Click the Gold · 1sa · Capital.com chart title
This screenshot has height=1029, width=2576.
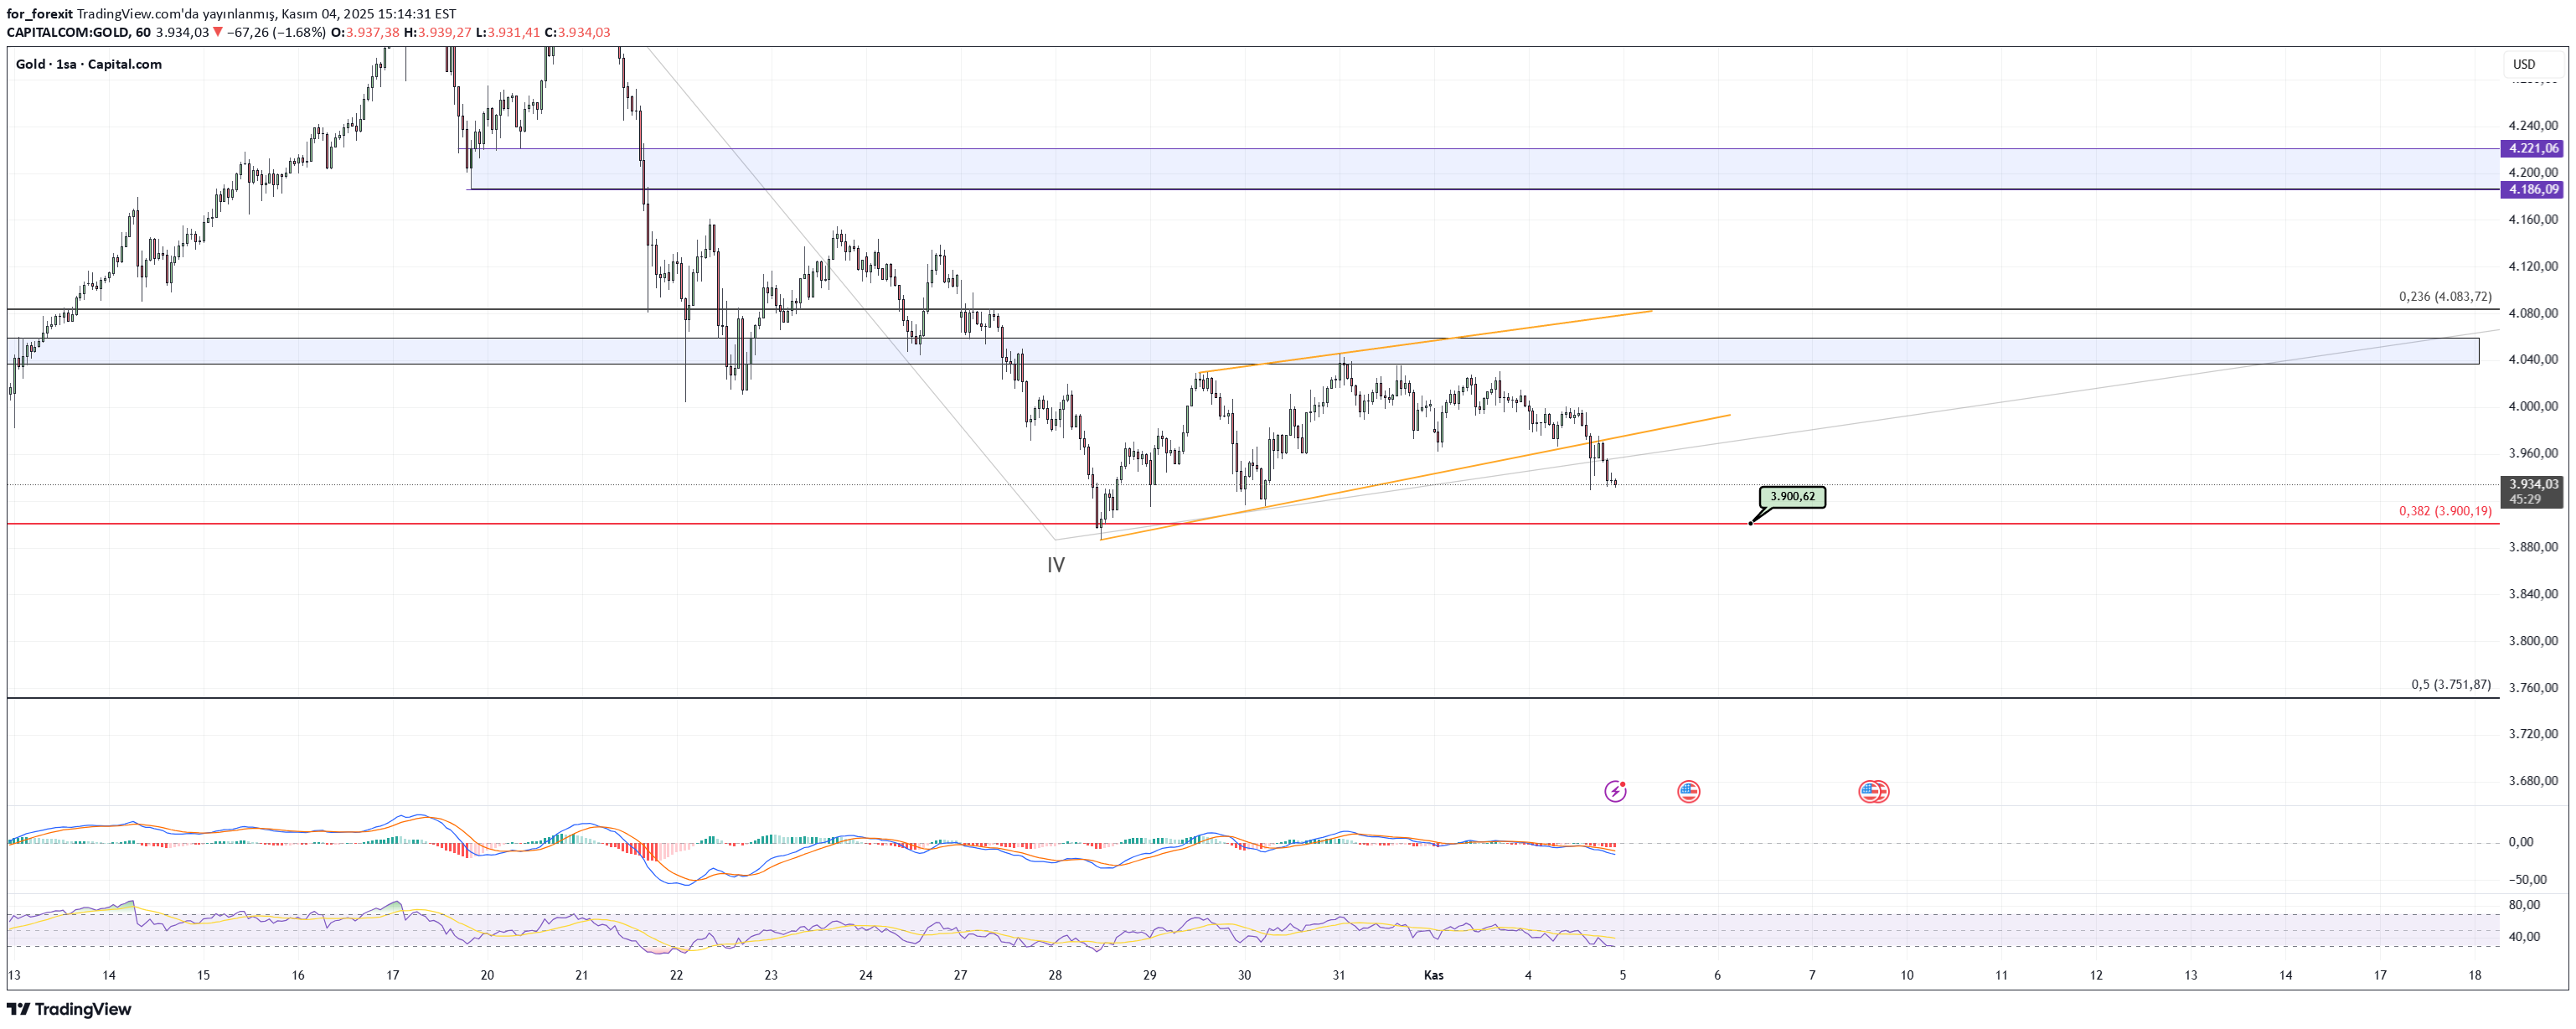(x=89, y=64)
